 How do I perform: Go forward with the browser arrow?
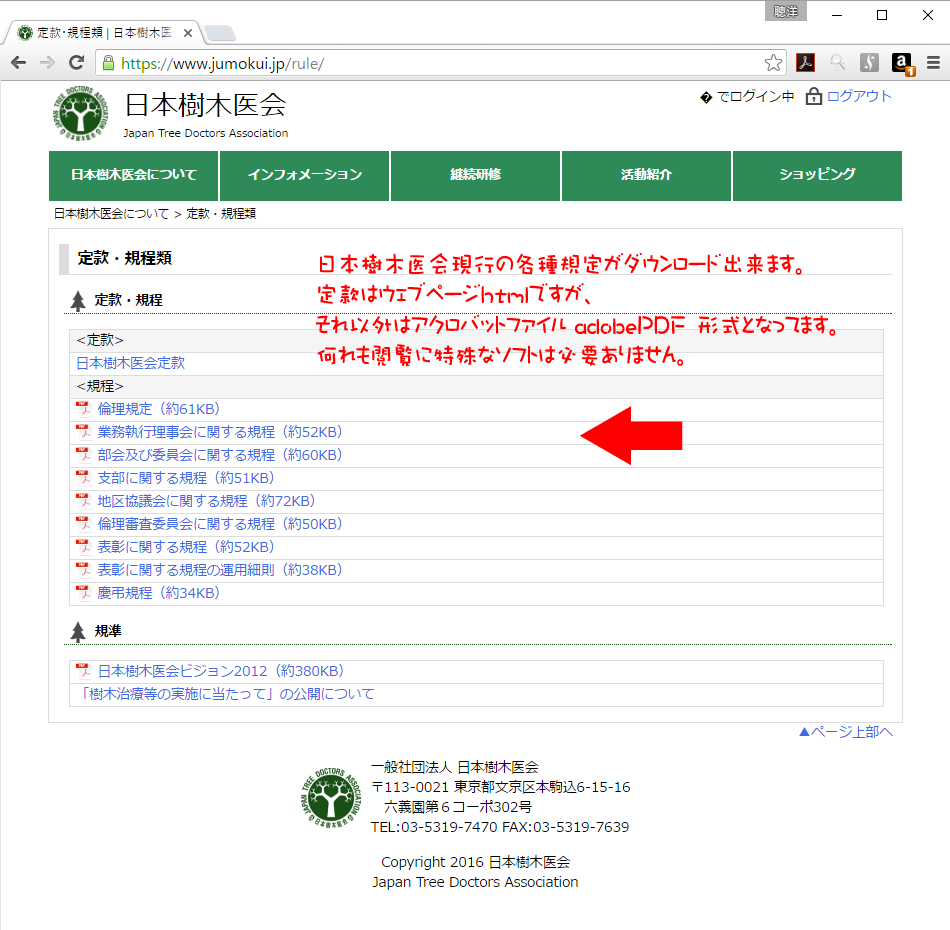[47, 62]
